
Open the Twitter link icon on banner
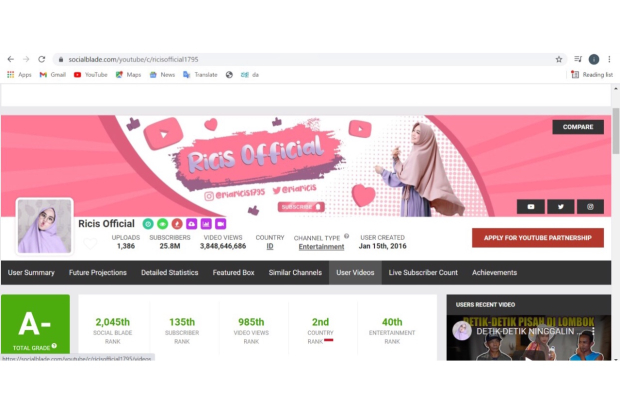(x=560, y=207)
